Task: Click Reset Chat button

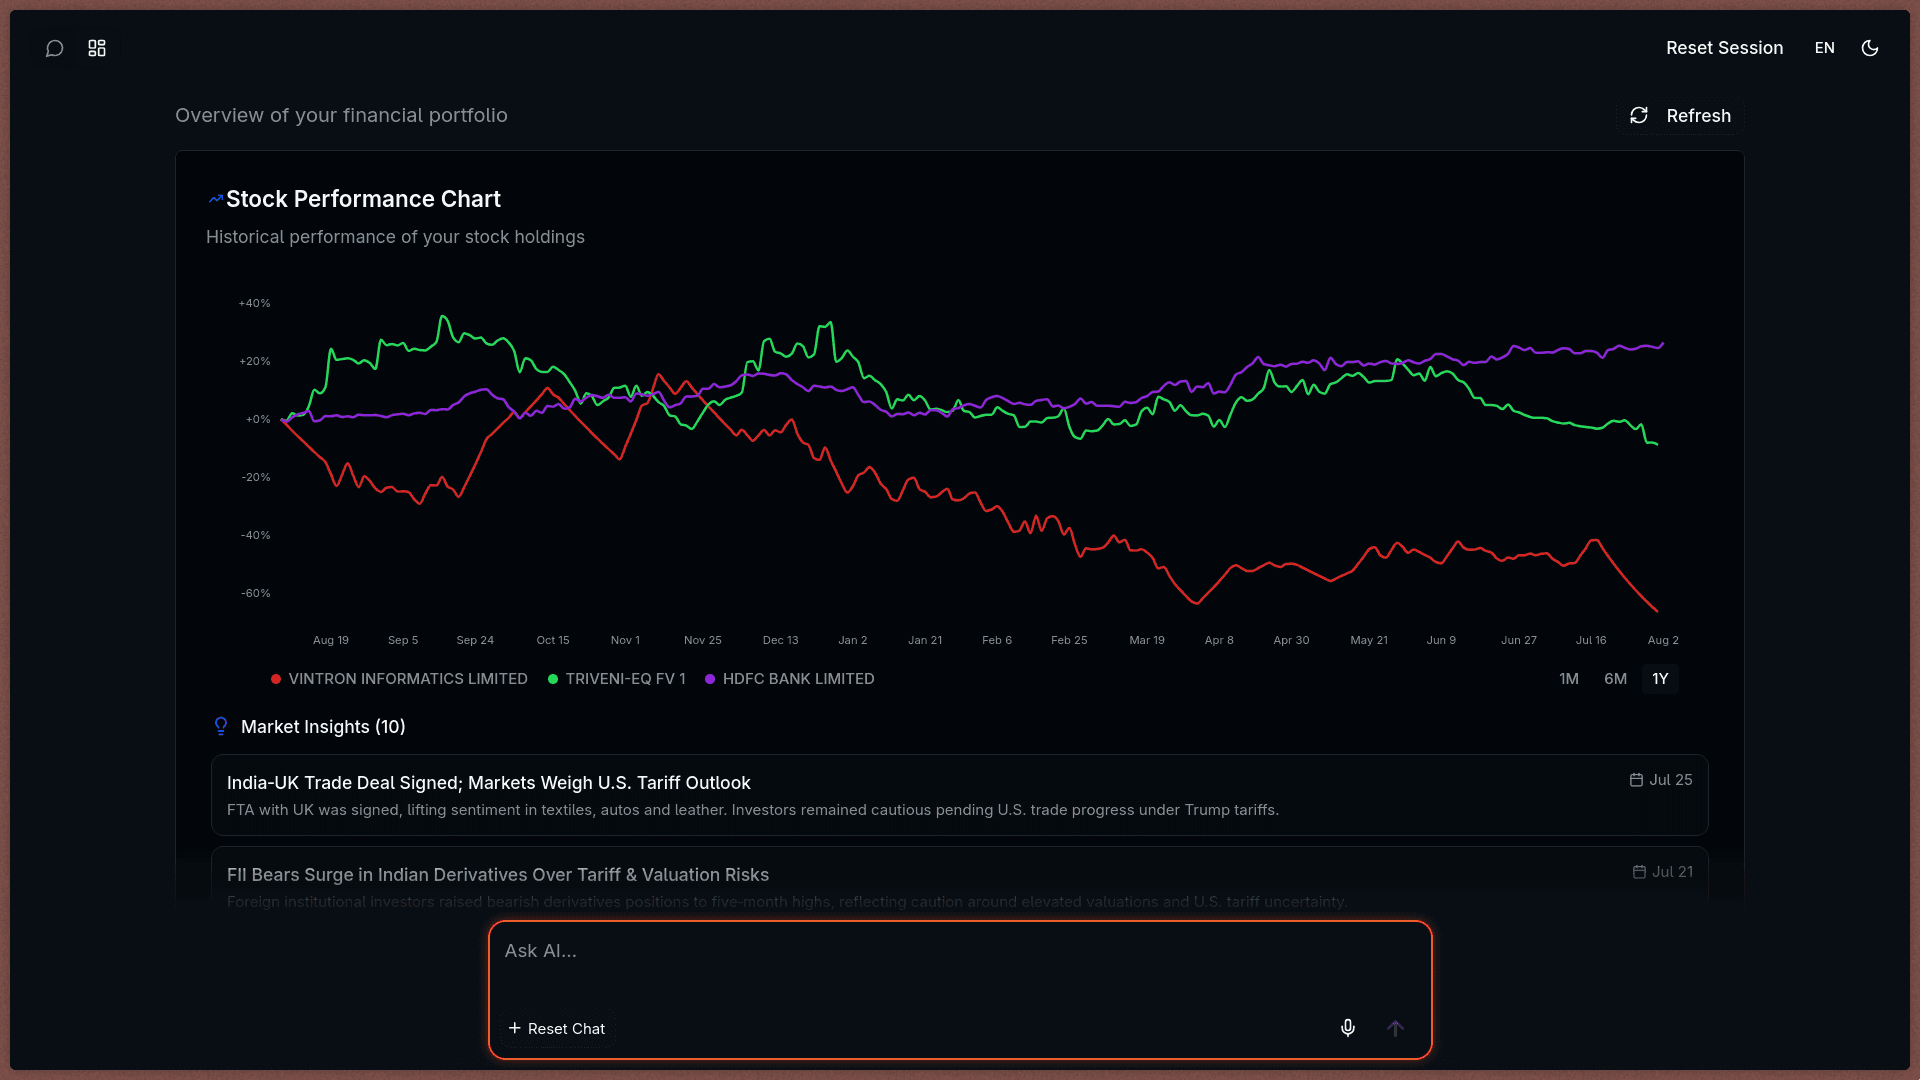Action: (x=557, y=1029)
